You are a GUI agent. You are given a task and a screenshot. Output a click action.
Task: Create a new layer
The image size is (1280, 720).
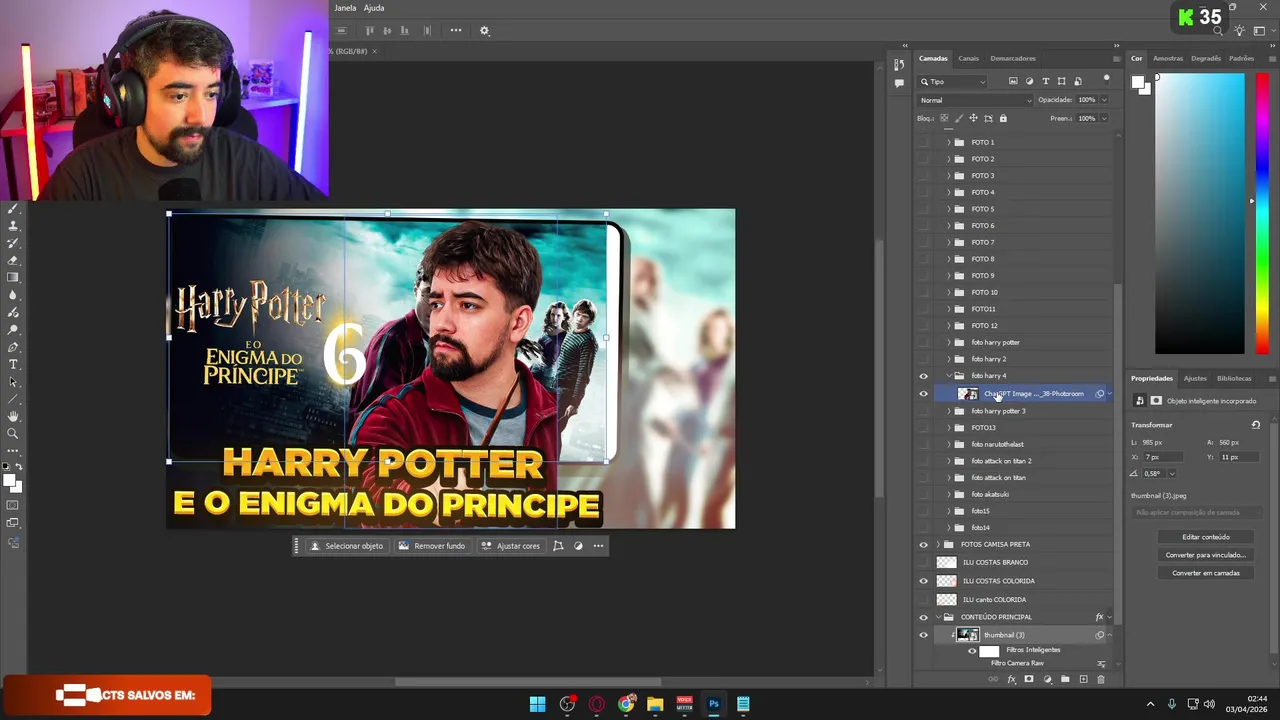click(x=1083, y=680)
